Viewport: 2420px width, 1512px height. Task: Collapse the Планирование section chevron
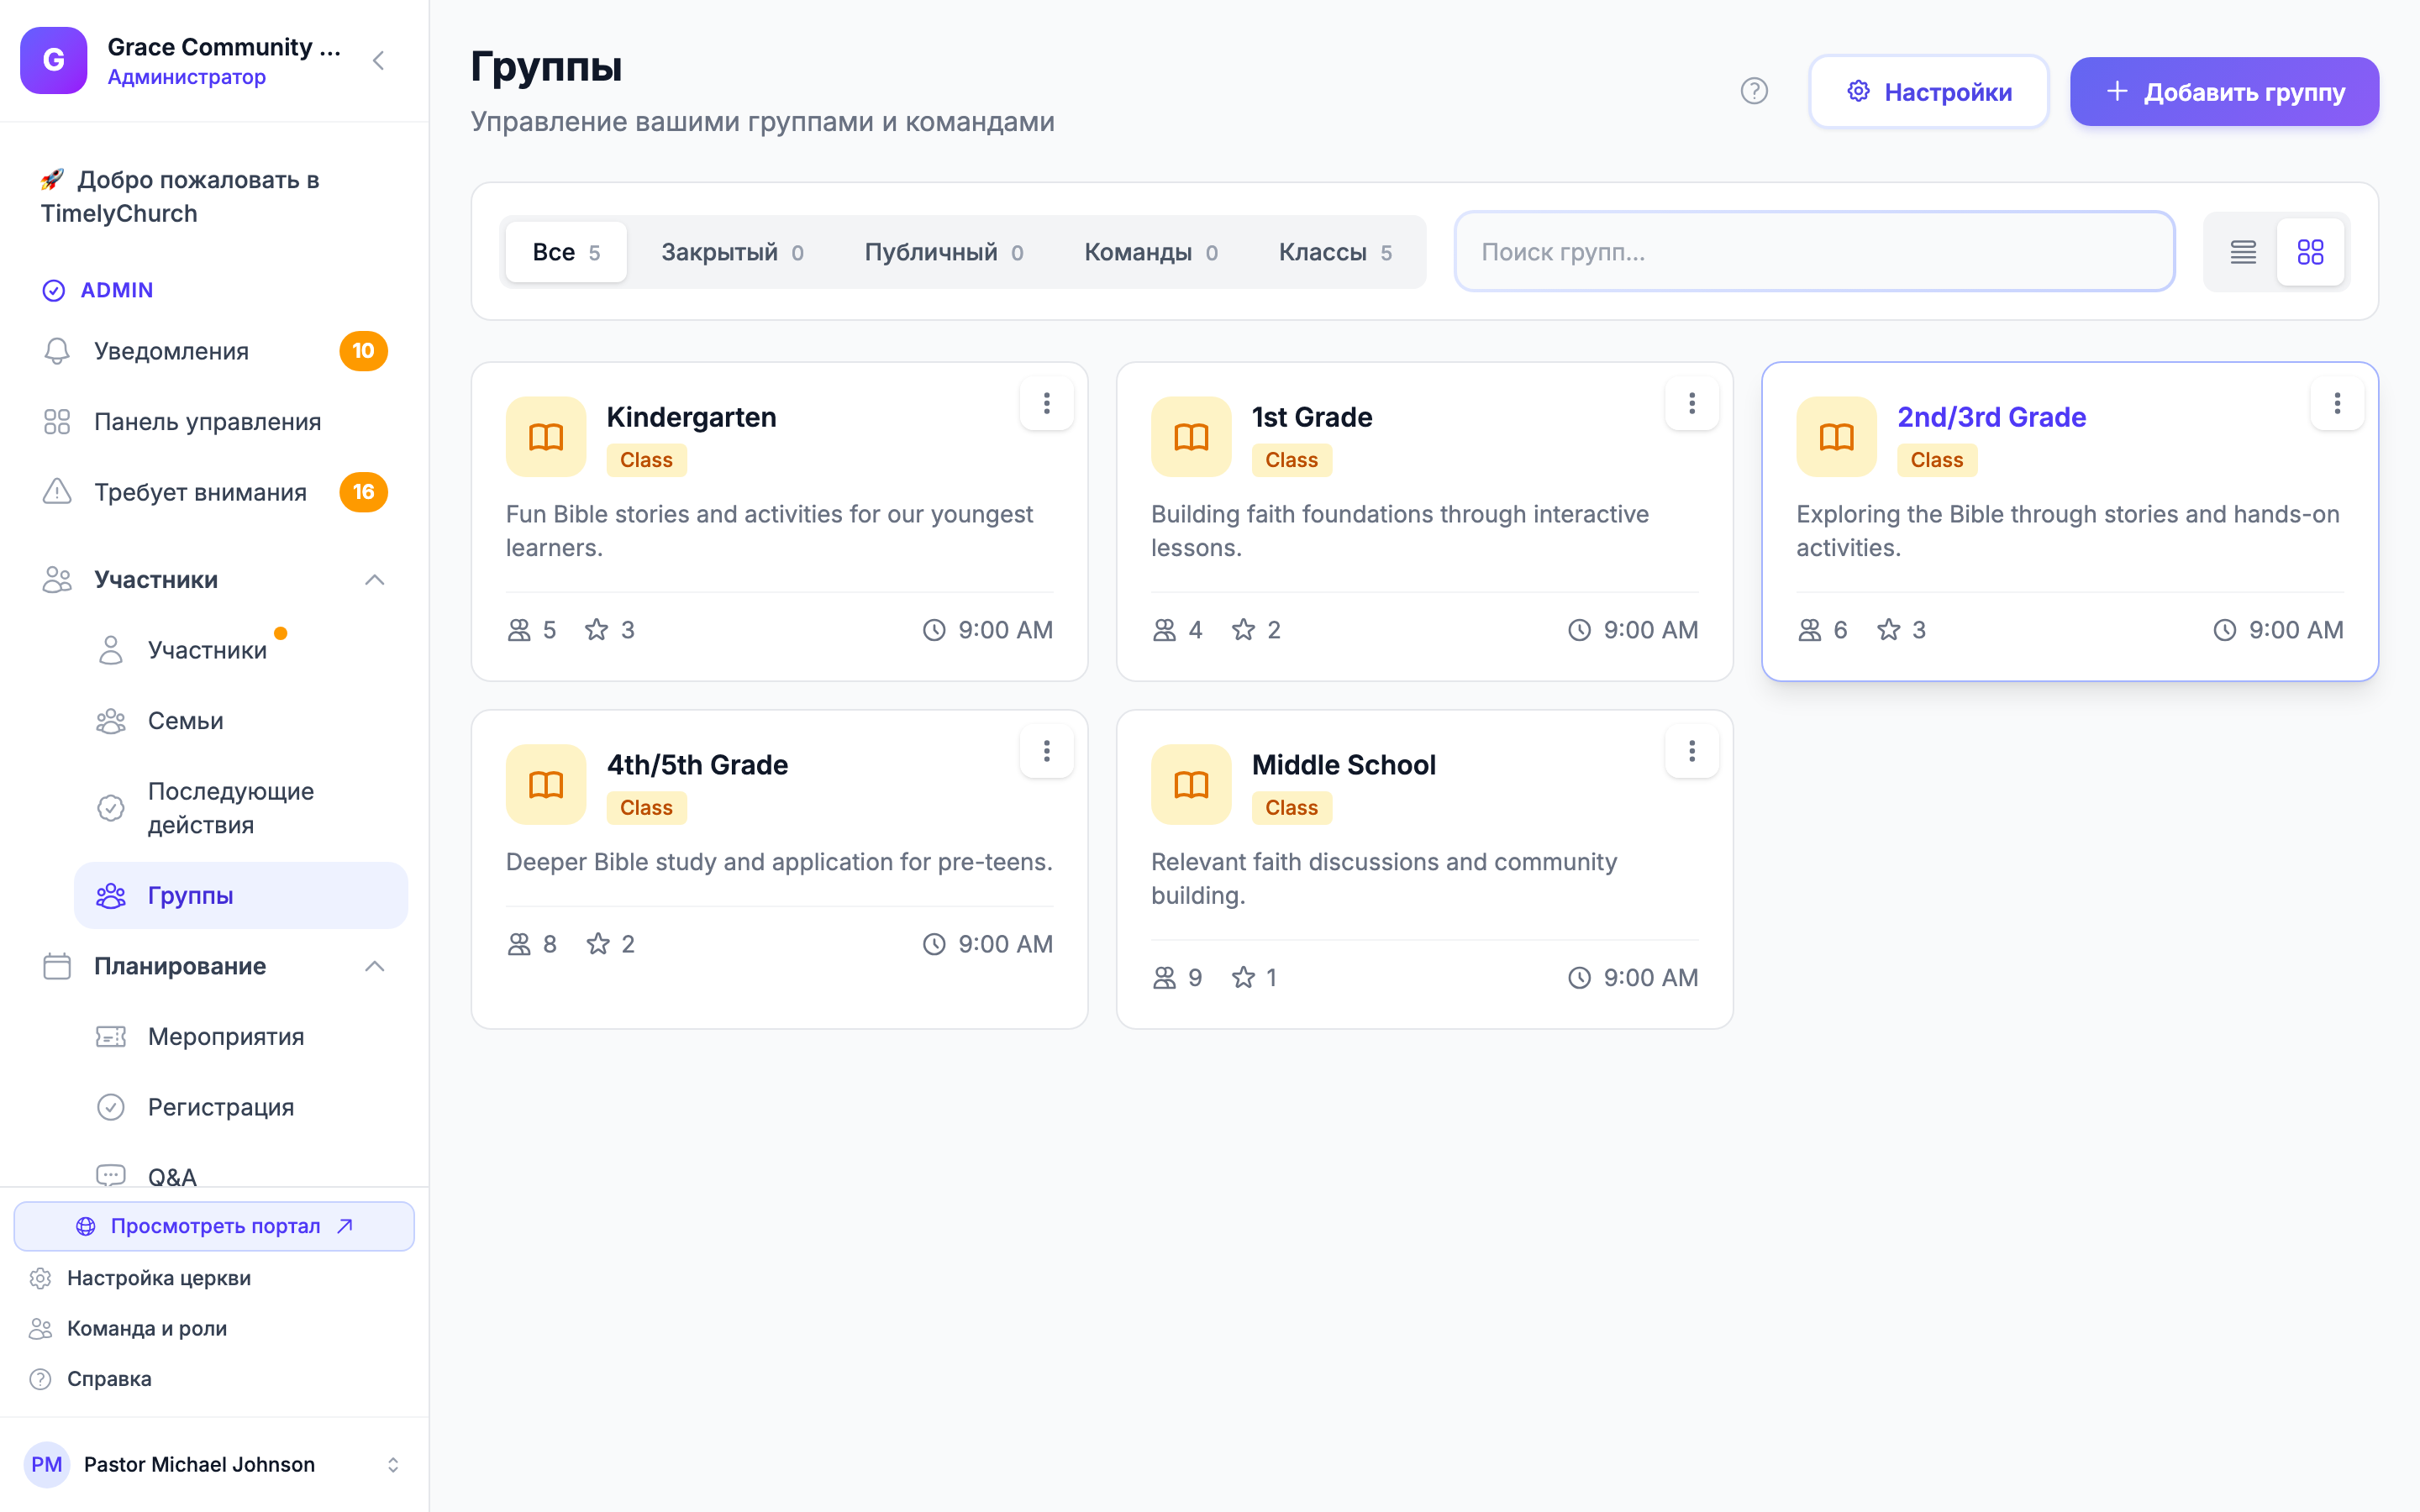pos(375,966)
